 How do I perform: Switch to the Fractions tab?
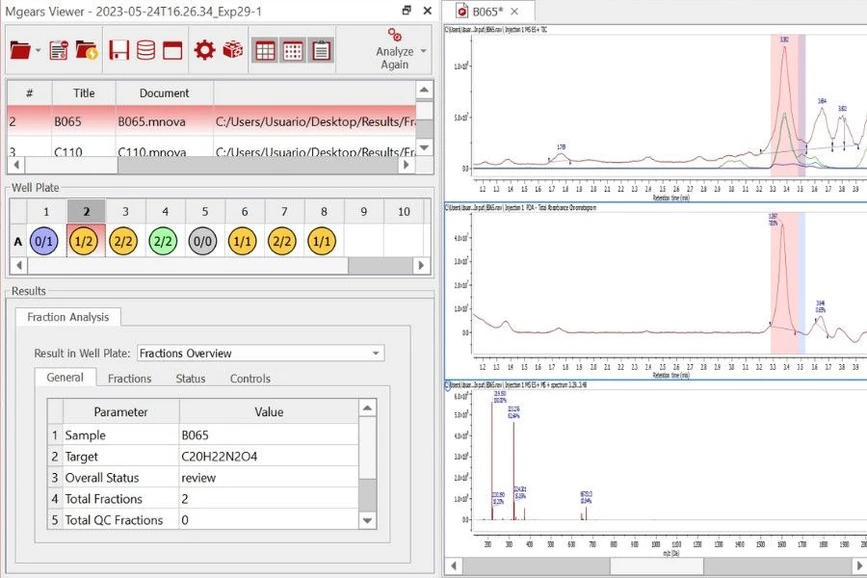tap(131, 378)
